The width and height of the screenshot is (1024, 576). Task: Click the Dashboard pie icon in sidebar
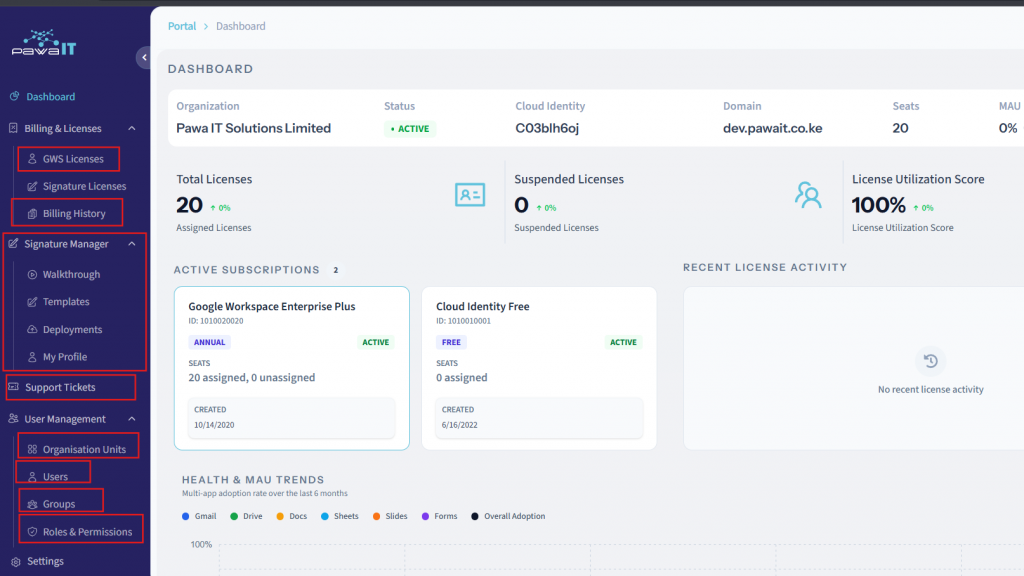click(x=14, y=97)
